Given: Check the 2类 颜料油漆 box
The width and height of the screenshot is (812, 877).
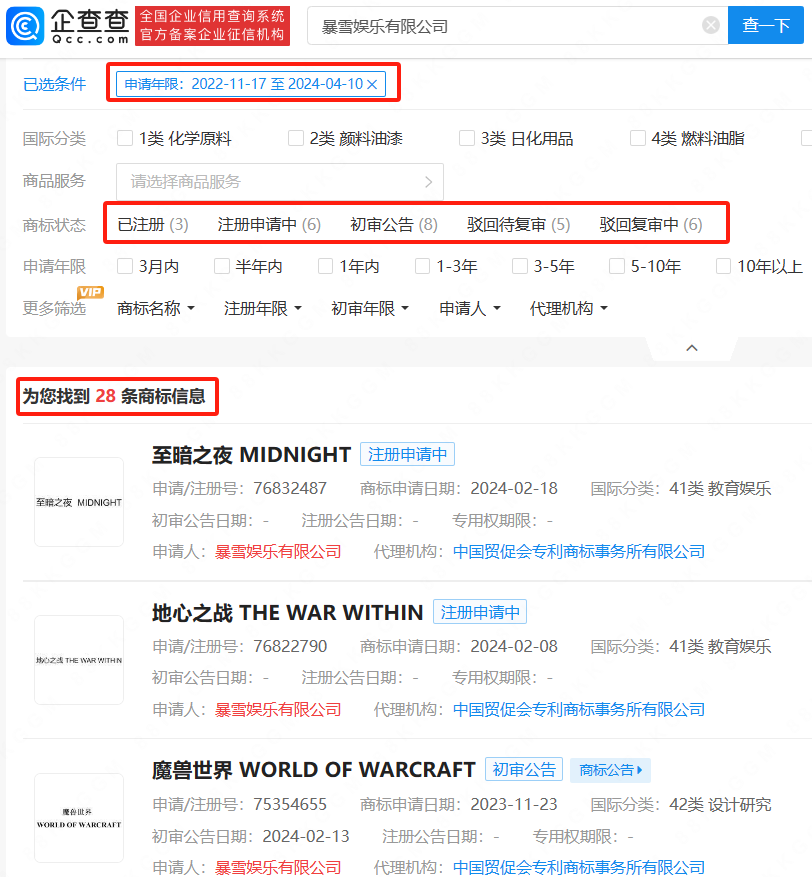Looking at the screenshot, I should click(296, 138).
